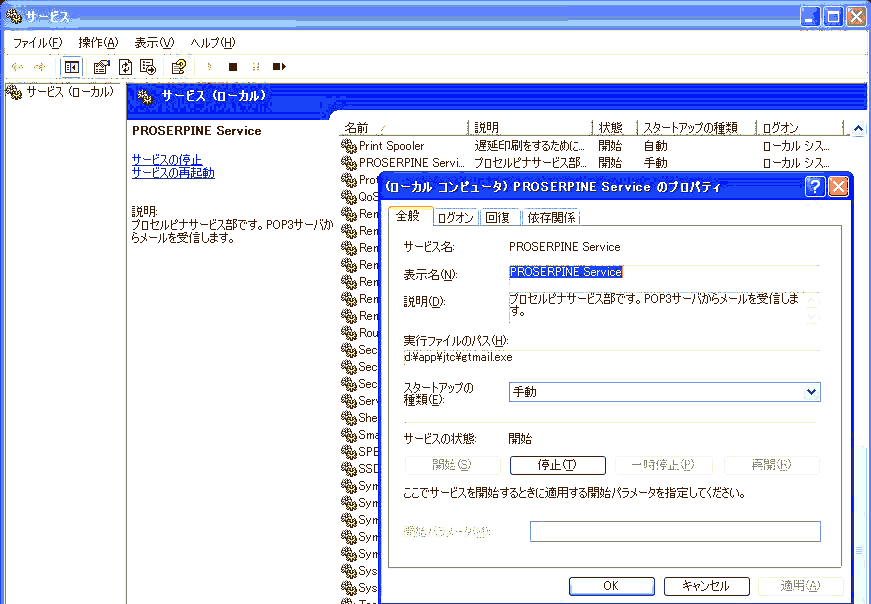The height and width of the screenshot is (604, 871).
Task: Click the PROSERPINE Service heading in the left pane
Action: point(197,131)
